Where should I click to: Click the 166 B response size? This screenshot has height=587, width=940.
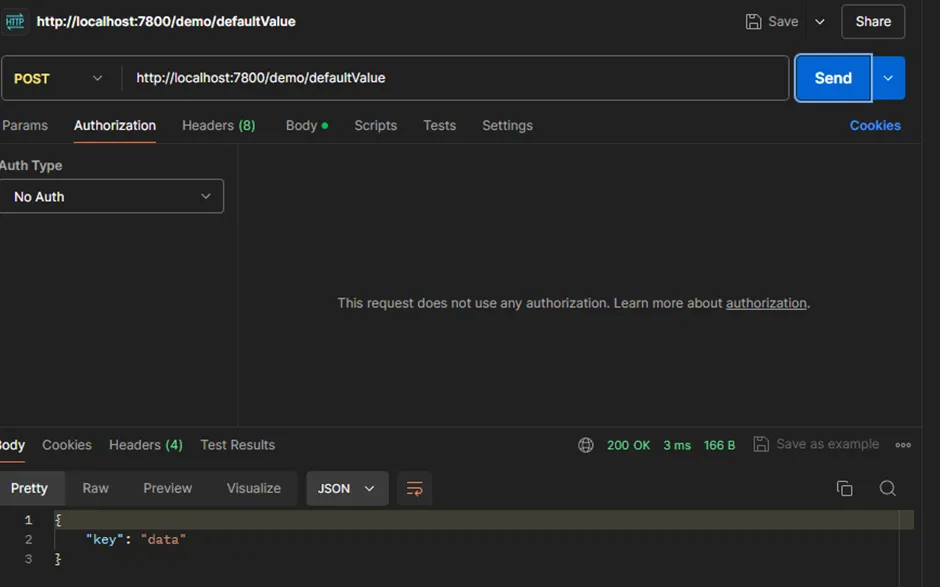coord(719,445)
